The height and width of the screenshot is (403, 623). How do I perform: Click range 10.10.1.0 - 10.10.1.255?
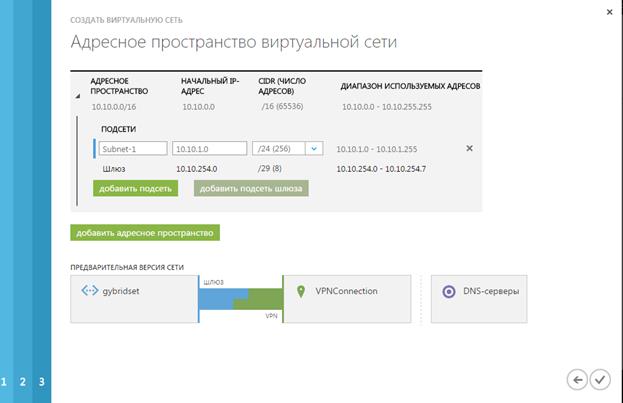[377, 149]
